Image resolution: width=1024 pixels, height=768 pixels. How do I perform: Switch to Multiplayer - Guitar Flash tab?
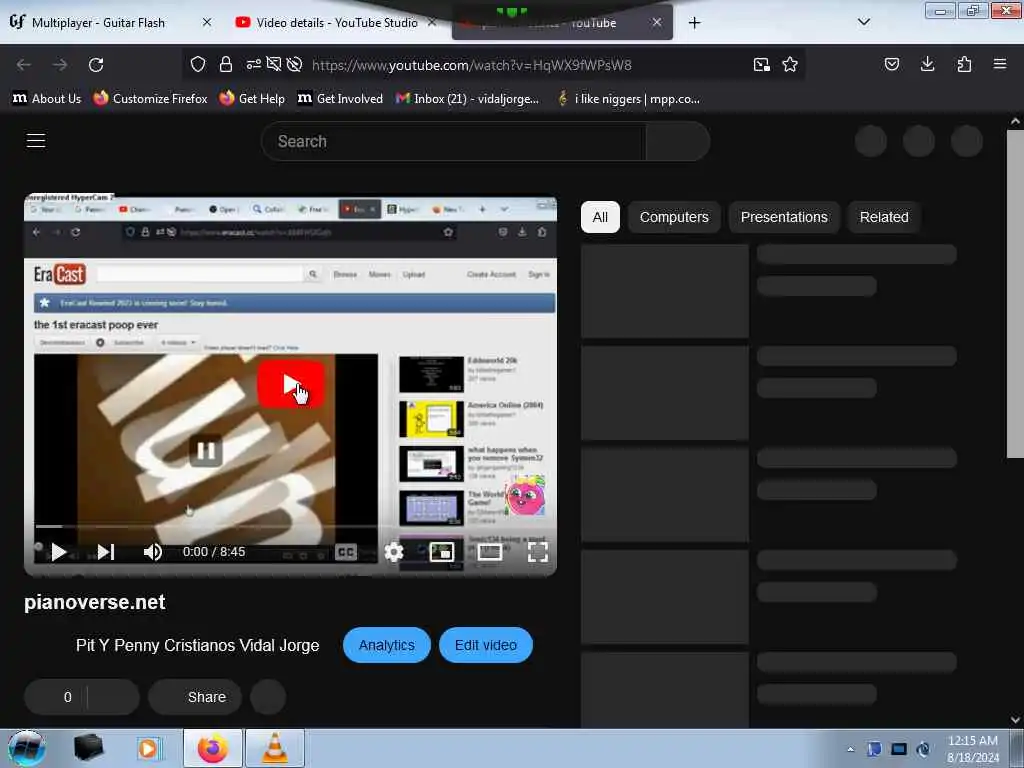point(99,23)
